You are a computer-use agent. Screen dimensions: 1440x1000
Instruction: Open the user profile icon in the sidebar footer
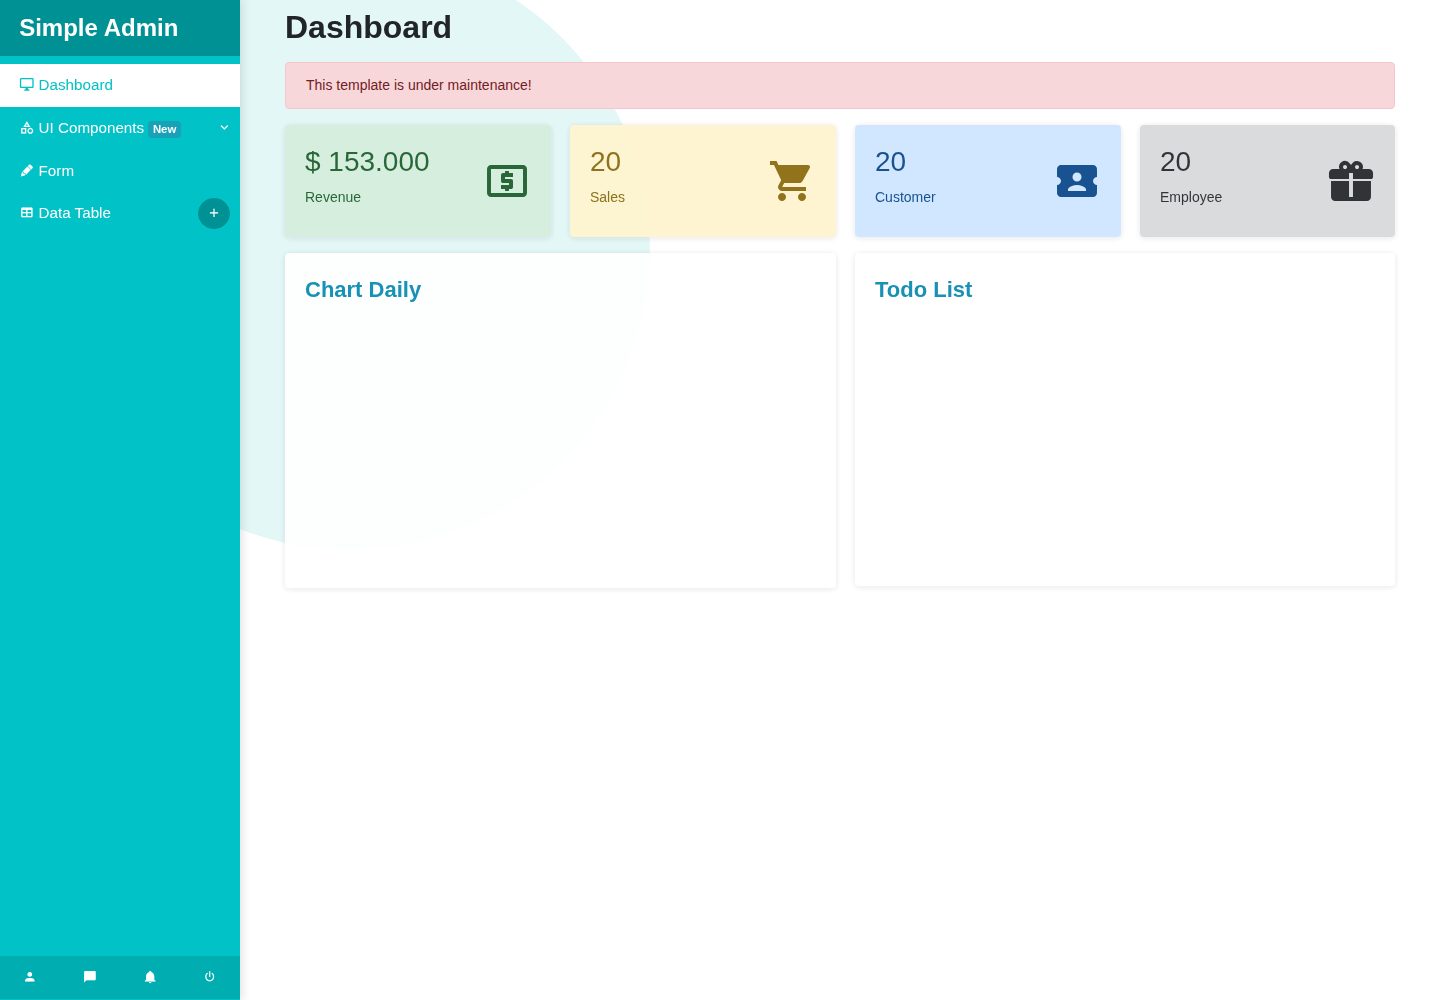click(x=30, y=977)
